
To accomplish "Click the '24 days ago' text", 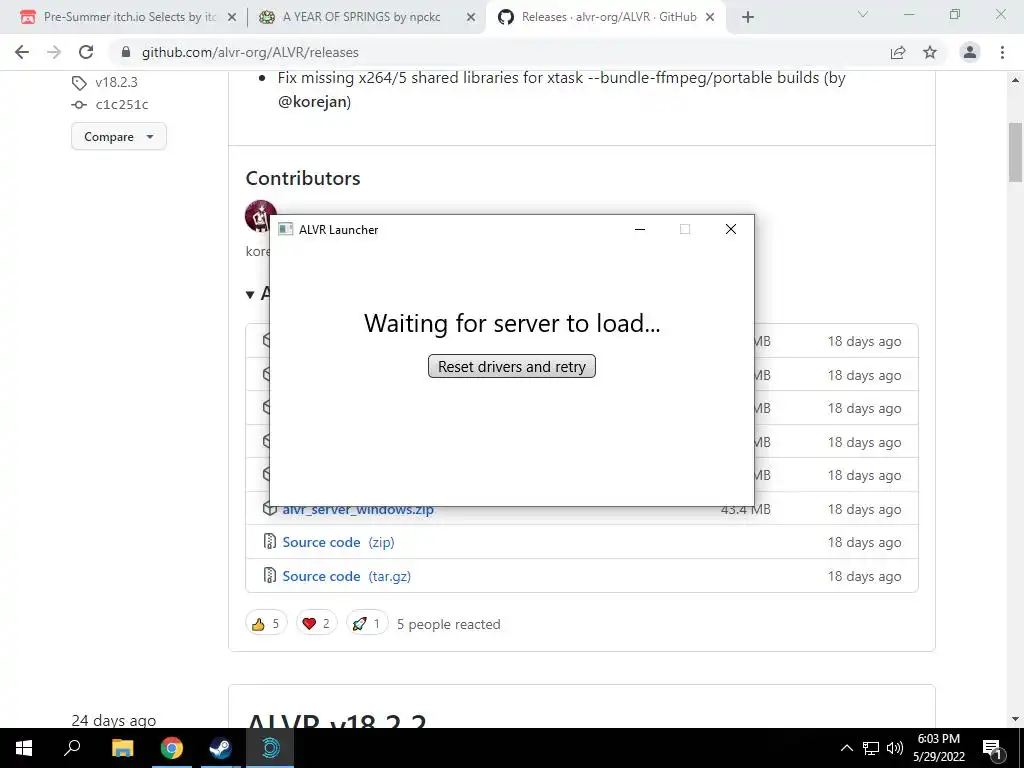I will click(x=114, y=720).
